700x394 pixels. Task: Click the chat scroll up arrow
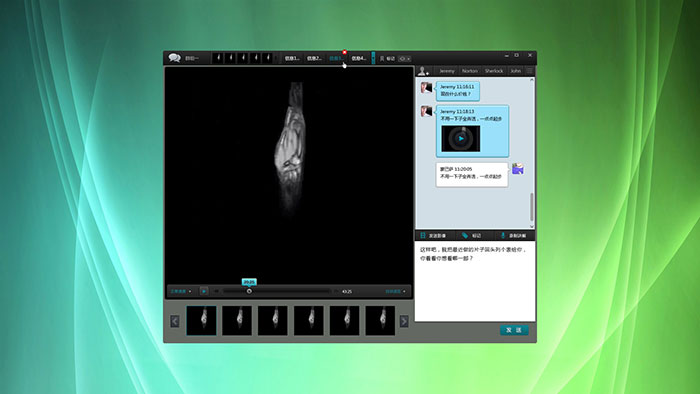tap(532, 80)
